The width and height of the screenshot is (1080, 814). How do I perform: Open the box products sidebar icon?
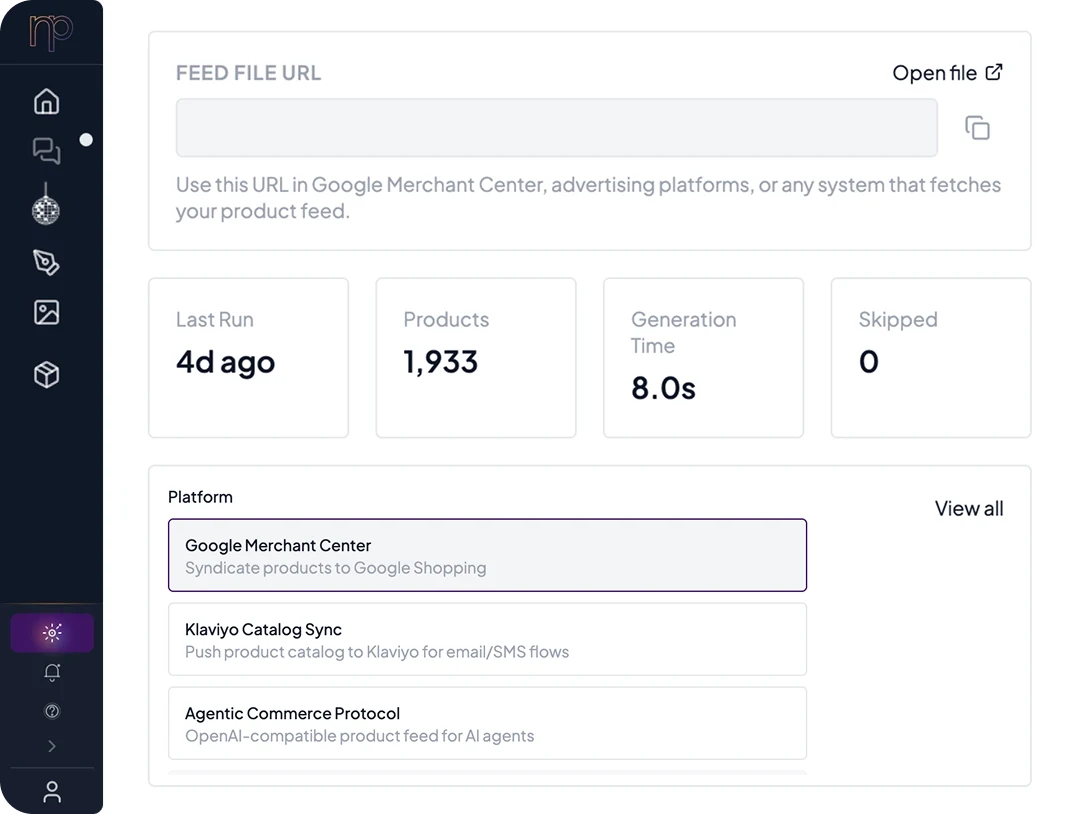47,375
